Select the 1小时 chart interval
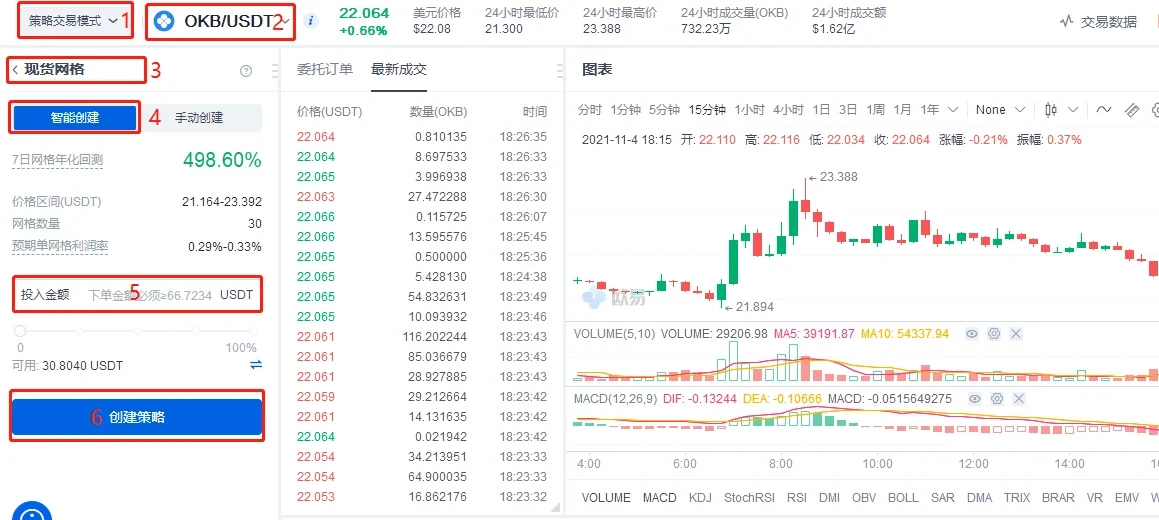The height and width of the screenshot is (520, 1159). [x=749, y=110]
